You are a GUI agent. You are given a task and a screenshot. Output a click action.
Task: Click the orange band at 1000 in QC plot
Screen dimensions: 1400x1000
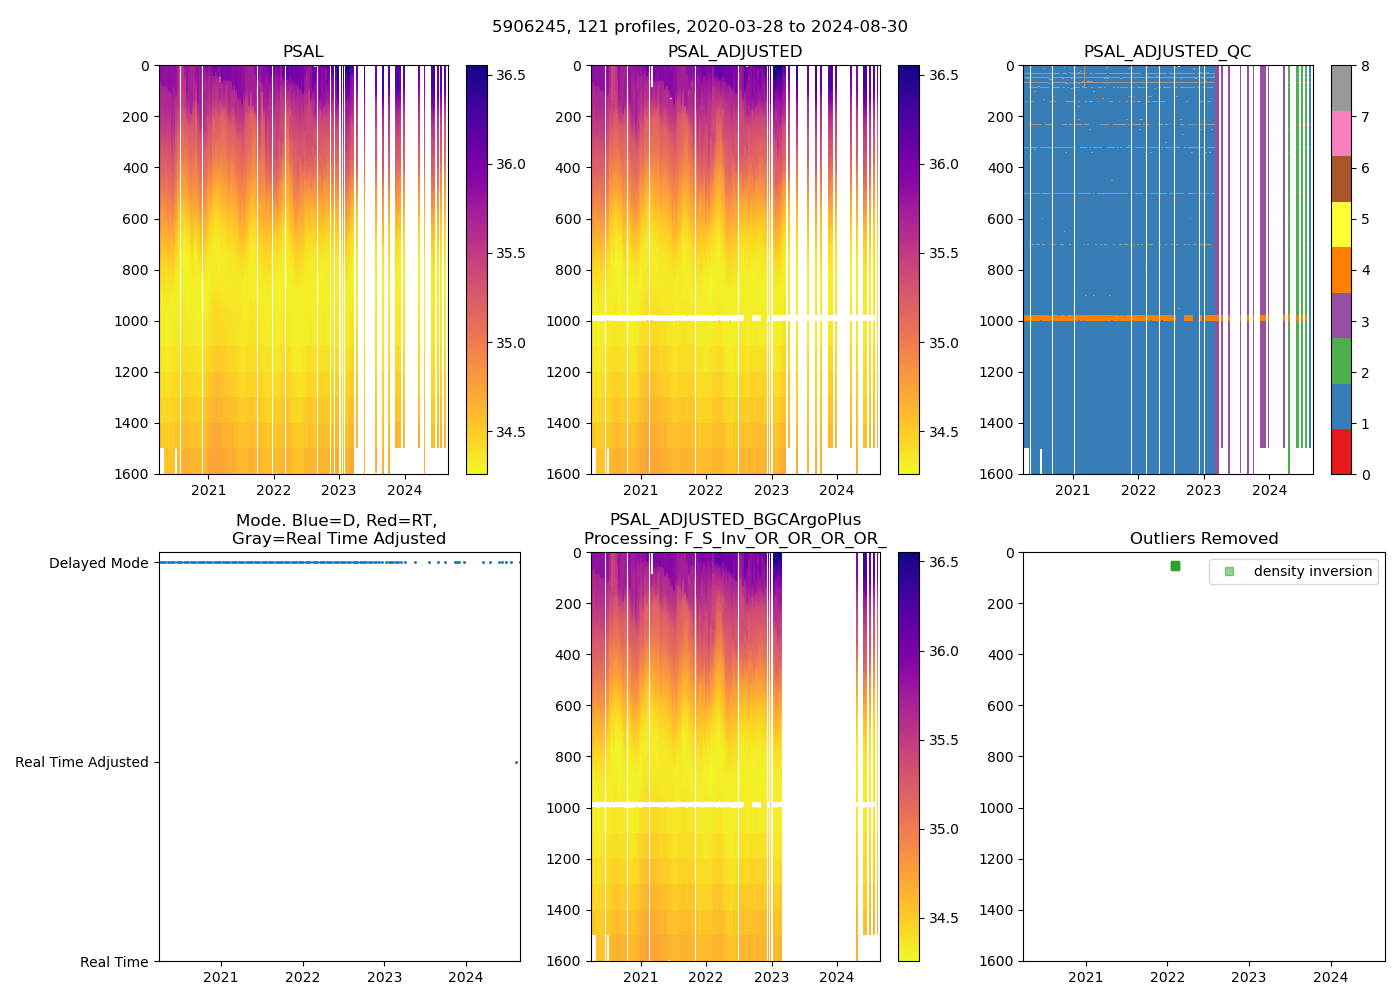1100,318
